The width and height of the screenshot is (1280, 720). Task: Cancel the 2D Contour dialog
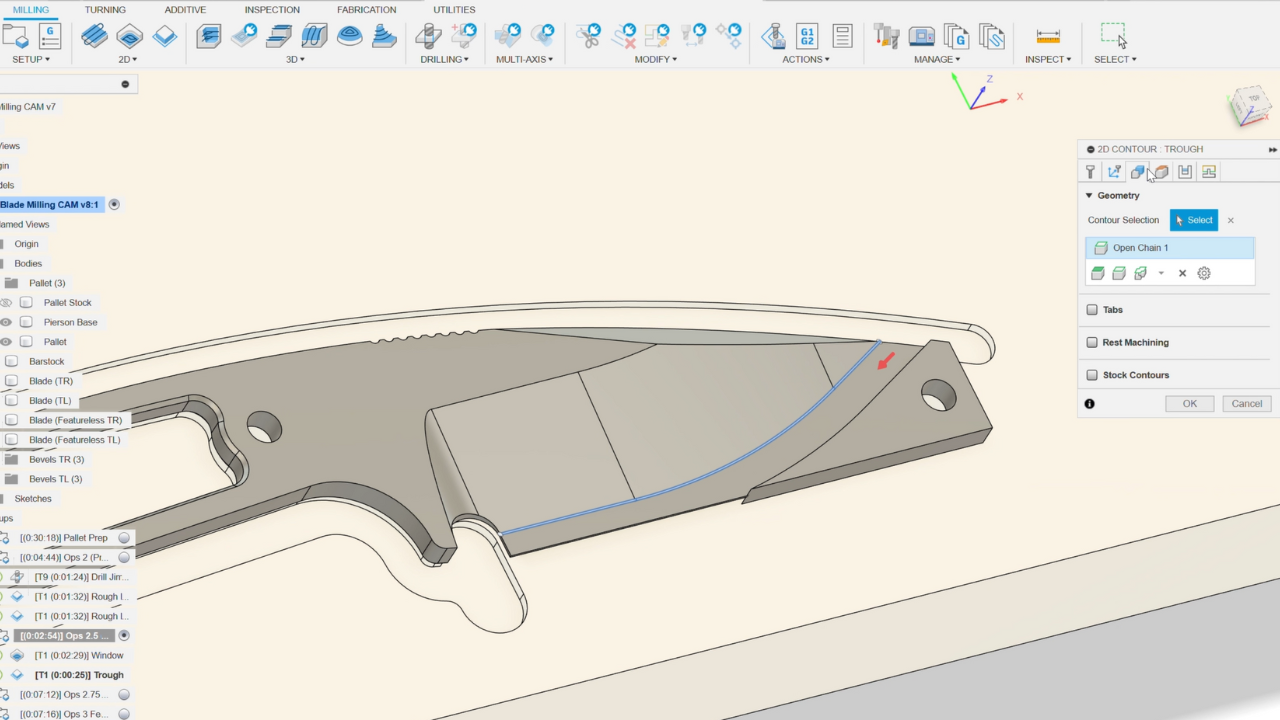point(1246,403)
